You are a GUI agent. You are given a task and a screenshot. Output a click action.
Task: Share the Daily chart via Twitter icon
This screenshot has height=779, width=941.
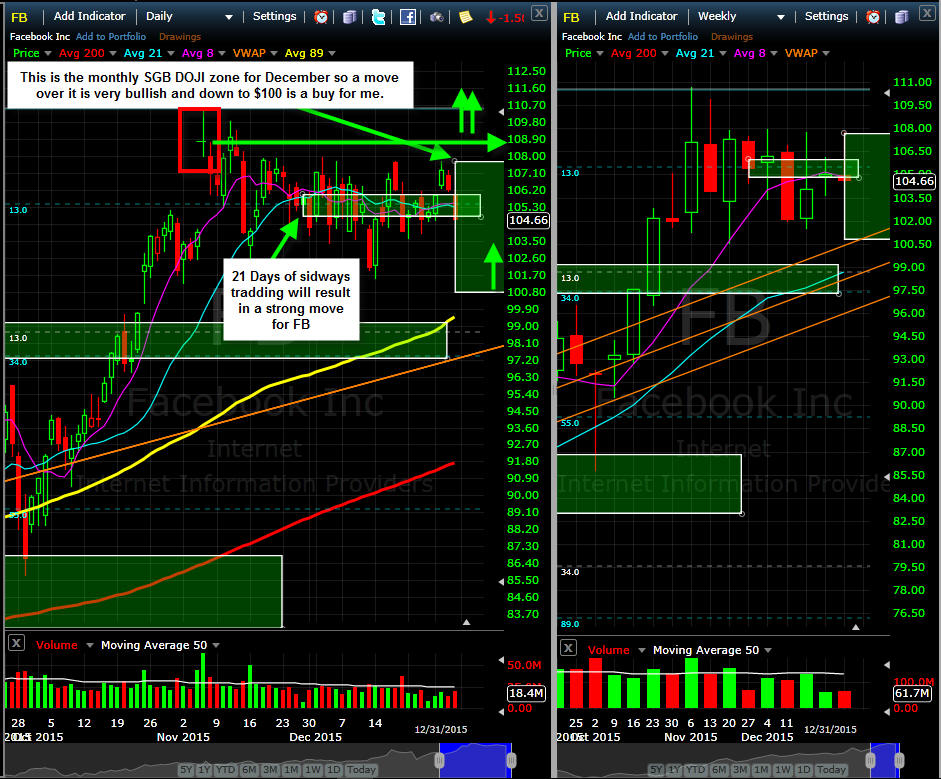click(x=379, y=17)
